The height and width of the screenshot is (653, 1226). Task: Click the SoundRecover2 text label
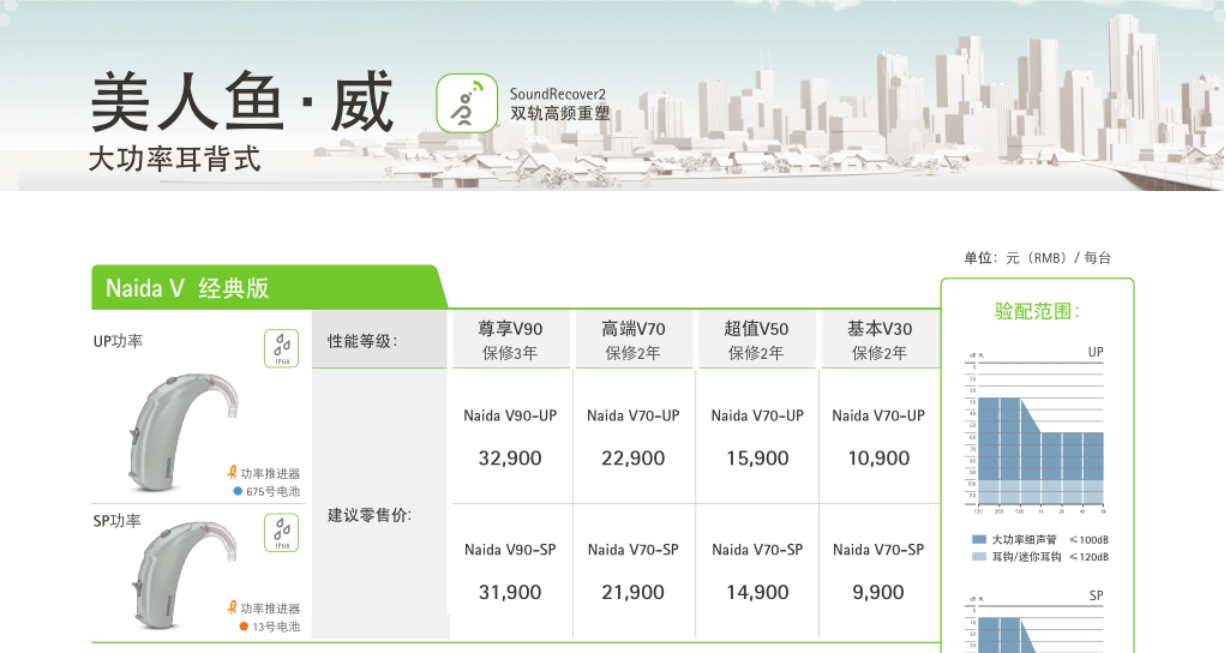click(x=559, y=94)
